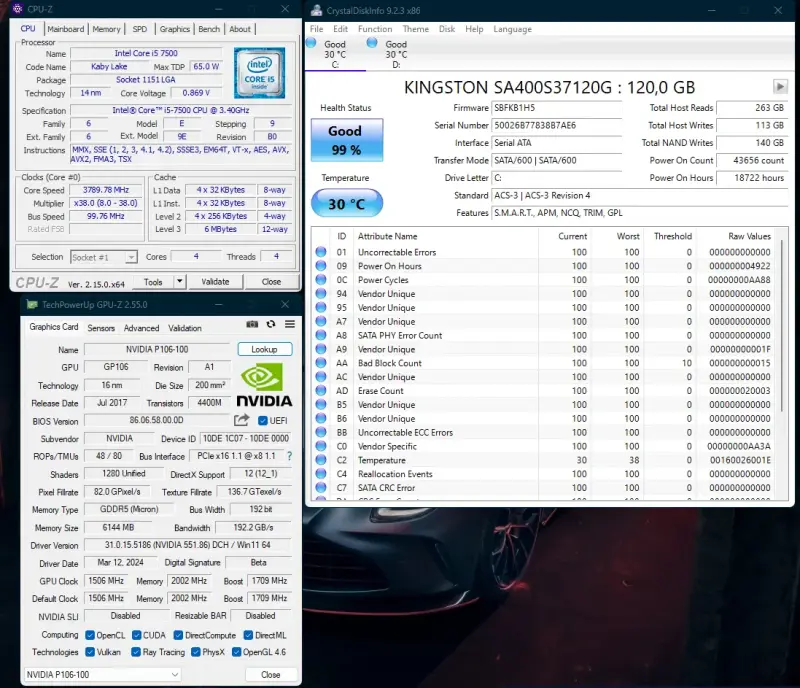This screenshot has width=800, height=688.
Task: Open the GPU-Z hamburger menu
Action: 290,324
